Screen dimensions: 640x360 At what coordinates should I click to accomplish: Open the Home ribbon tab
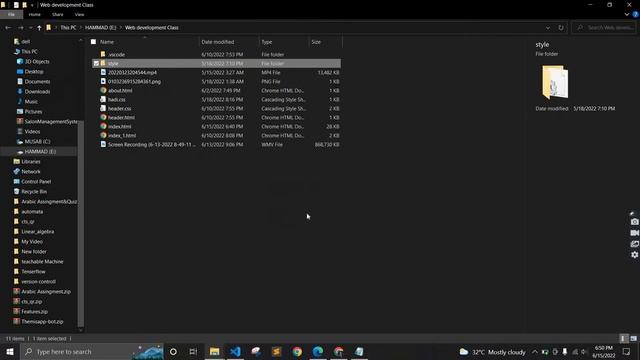pyautogui.click(x=35, y=14)
